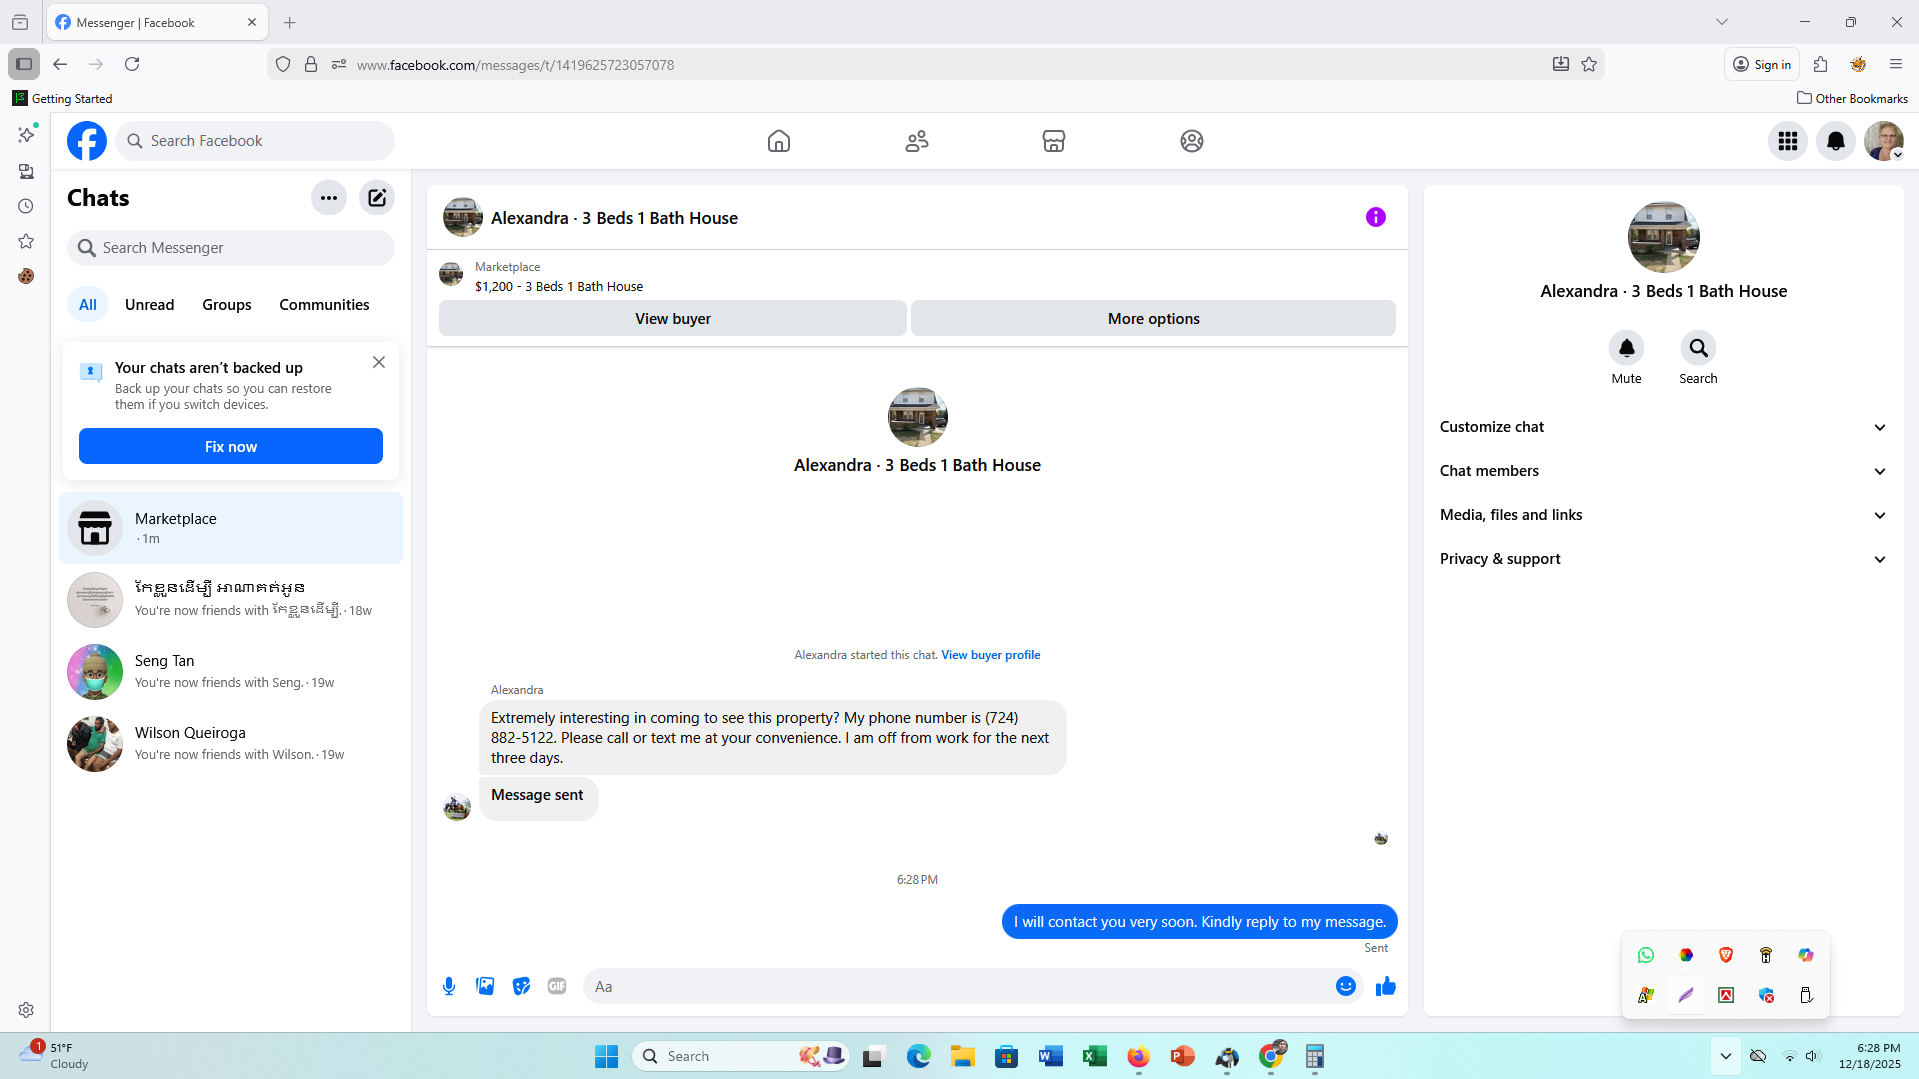The width and height of the screenshot is (1919, 1079).
Task: Open the Wilson Queiroga chat
Action: (231, 744)
